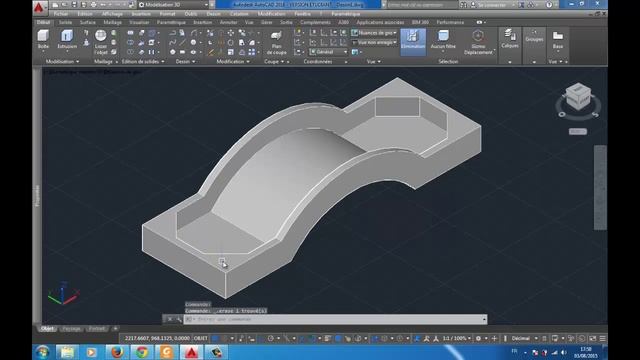Switch to the Annoter ribbon tab
This screenshot has width=640, height=360.
[229, 22]
